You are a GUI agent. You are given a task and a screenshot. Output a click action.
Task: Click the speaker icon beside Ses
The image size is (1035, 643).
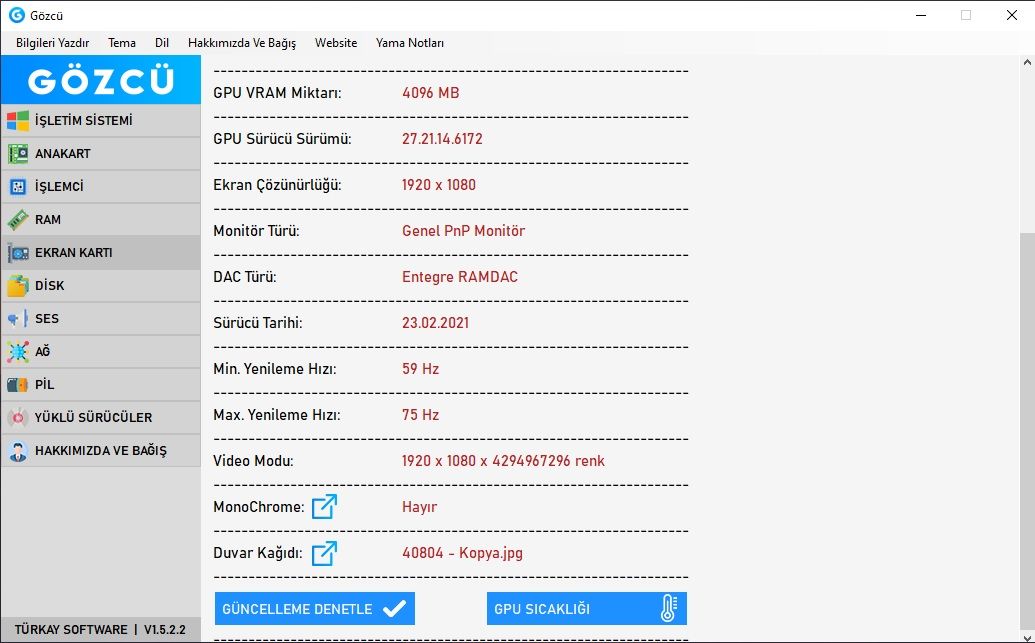pyautogui.click(x=18, y=319)
